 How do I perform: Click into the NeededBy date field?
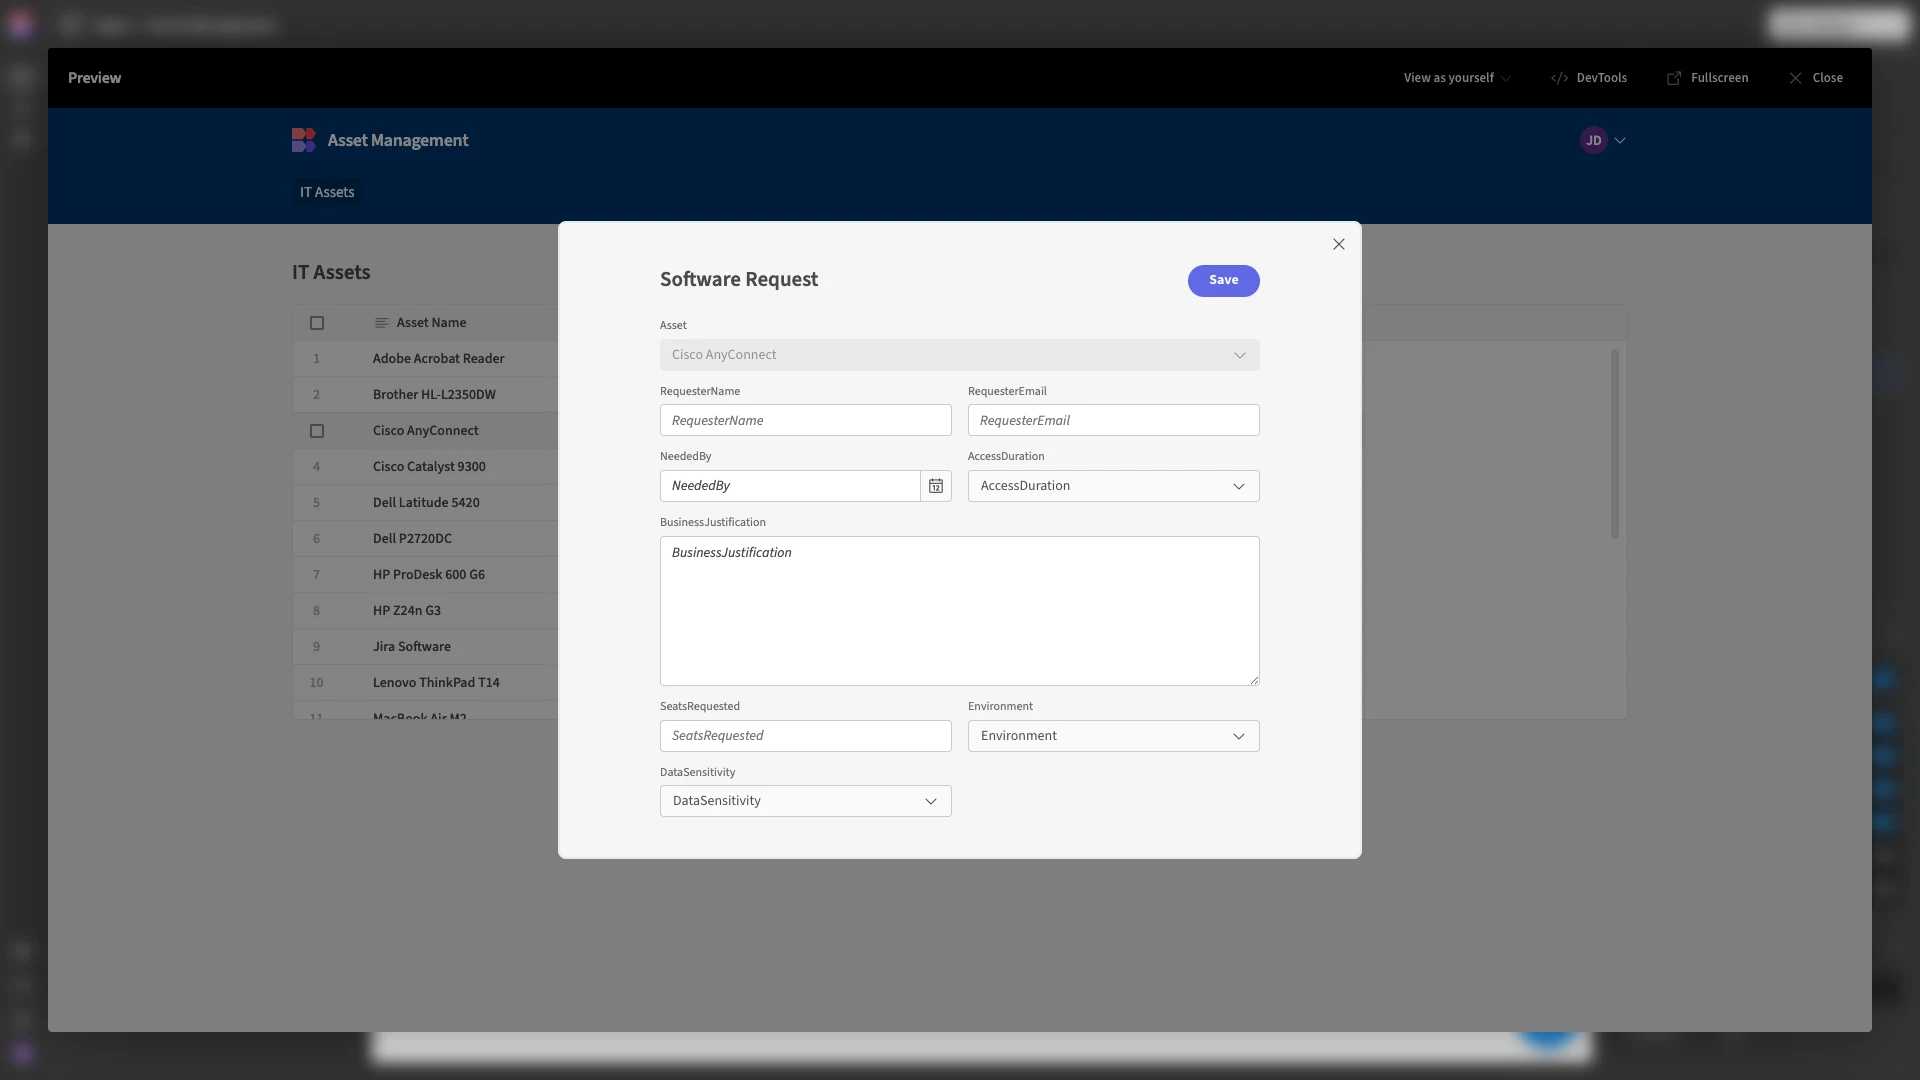(790, 486)
